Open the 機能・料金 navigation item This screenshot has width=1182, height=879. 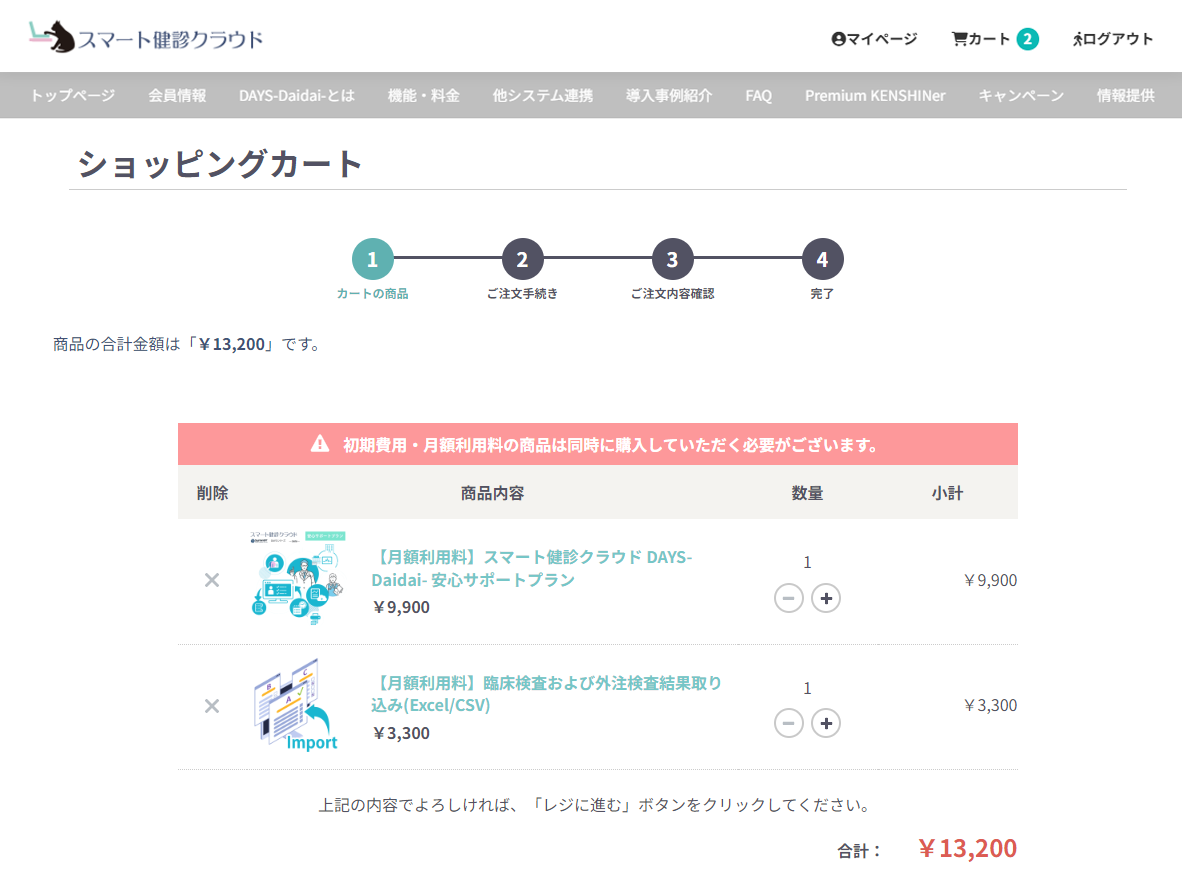(424, 96)
